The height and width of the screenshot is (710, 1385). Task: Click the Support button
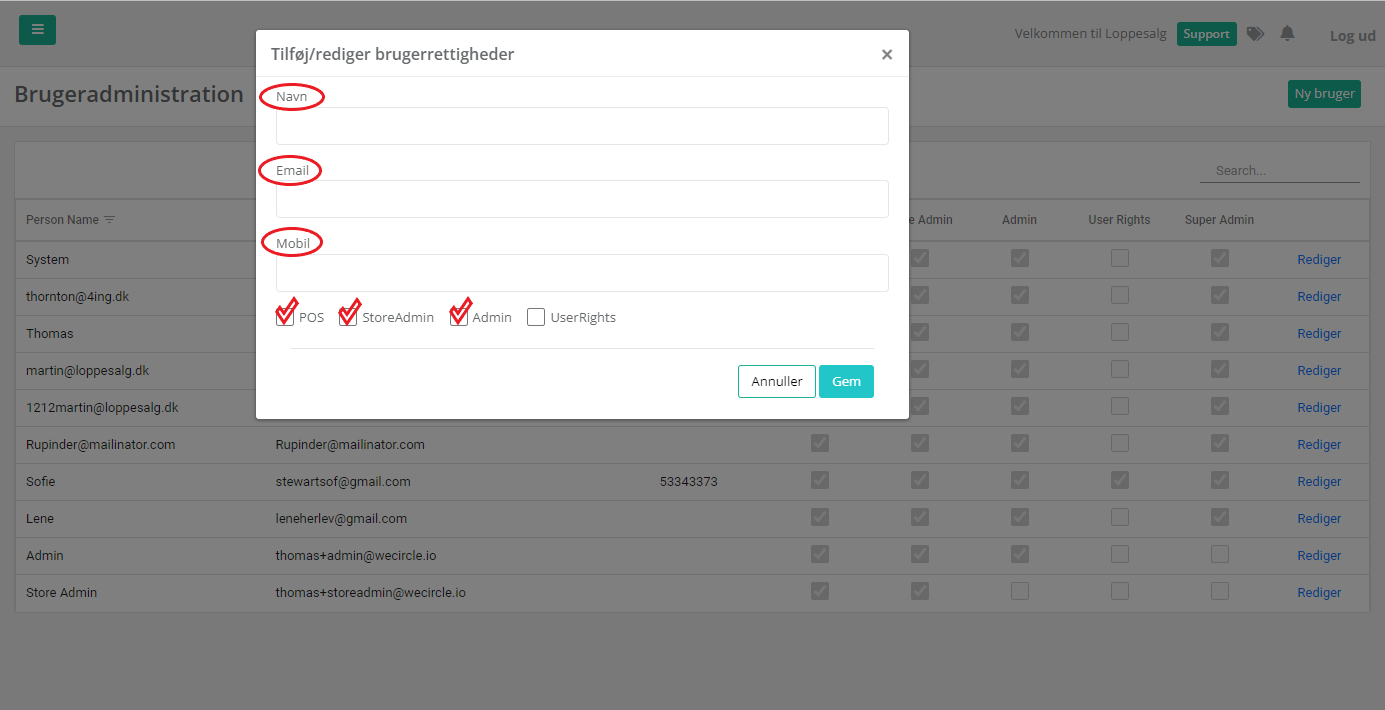coord(1206,34)
